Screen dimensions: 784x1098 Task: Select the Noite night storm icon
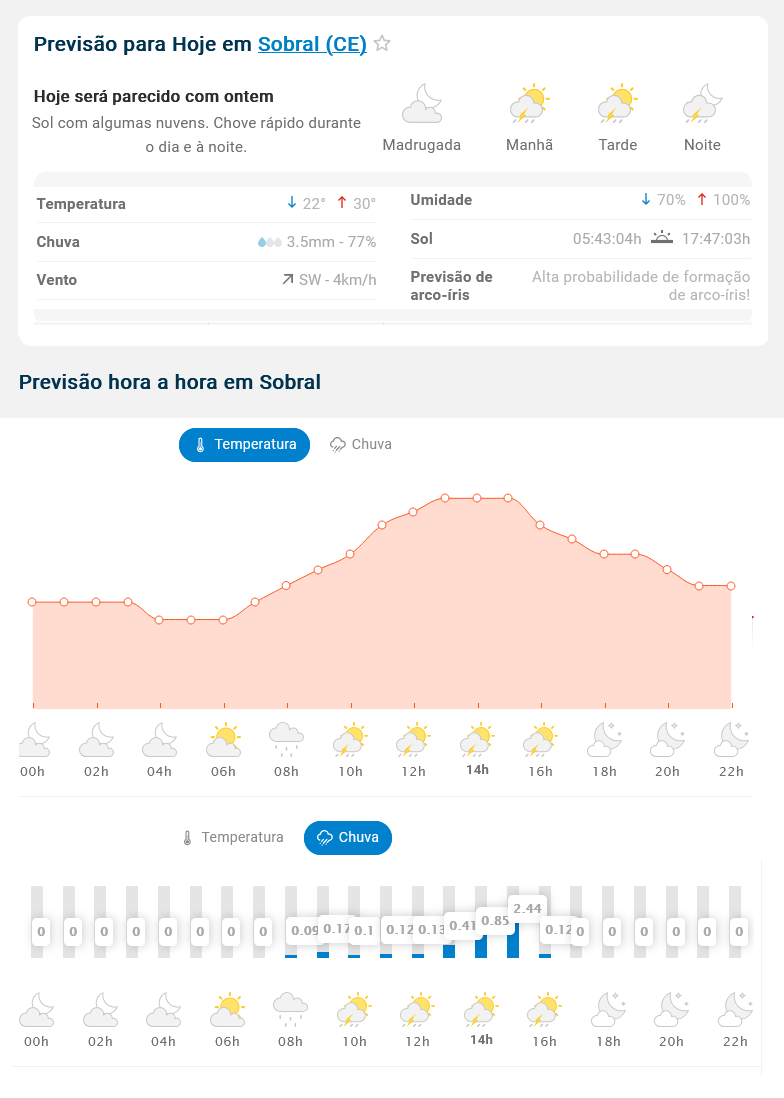pyautogui.click(x=702, y=104)
